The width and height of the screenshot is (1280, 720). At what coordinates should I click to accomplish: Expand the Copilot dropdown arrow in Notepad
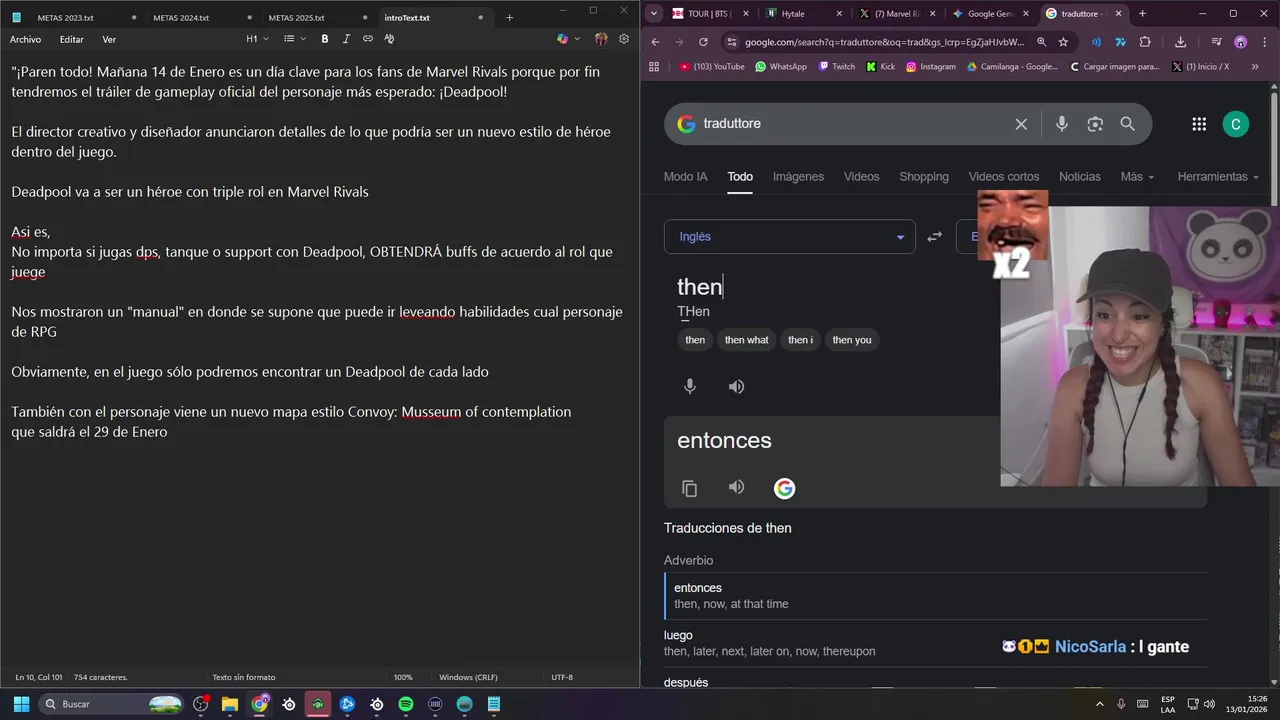(x=577, y=39)
